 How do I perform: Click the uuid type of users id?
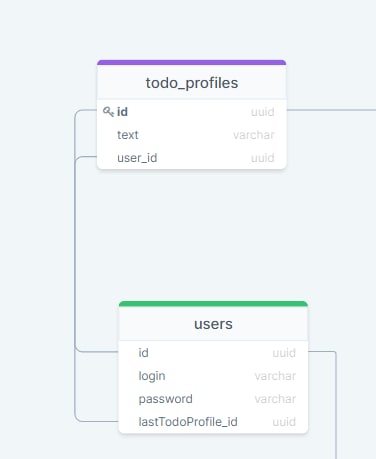pos(284,353)
